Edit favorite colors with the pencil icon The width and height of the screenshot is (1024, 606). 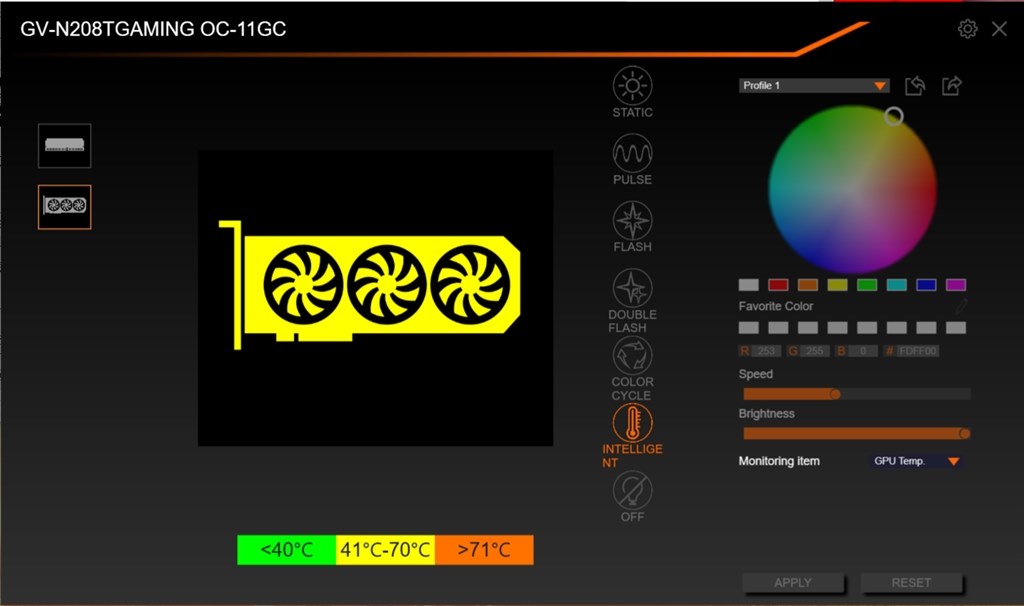(961, 306)
